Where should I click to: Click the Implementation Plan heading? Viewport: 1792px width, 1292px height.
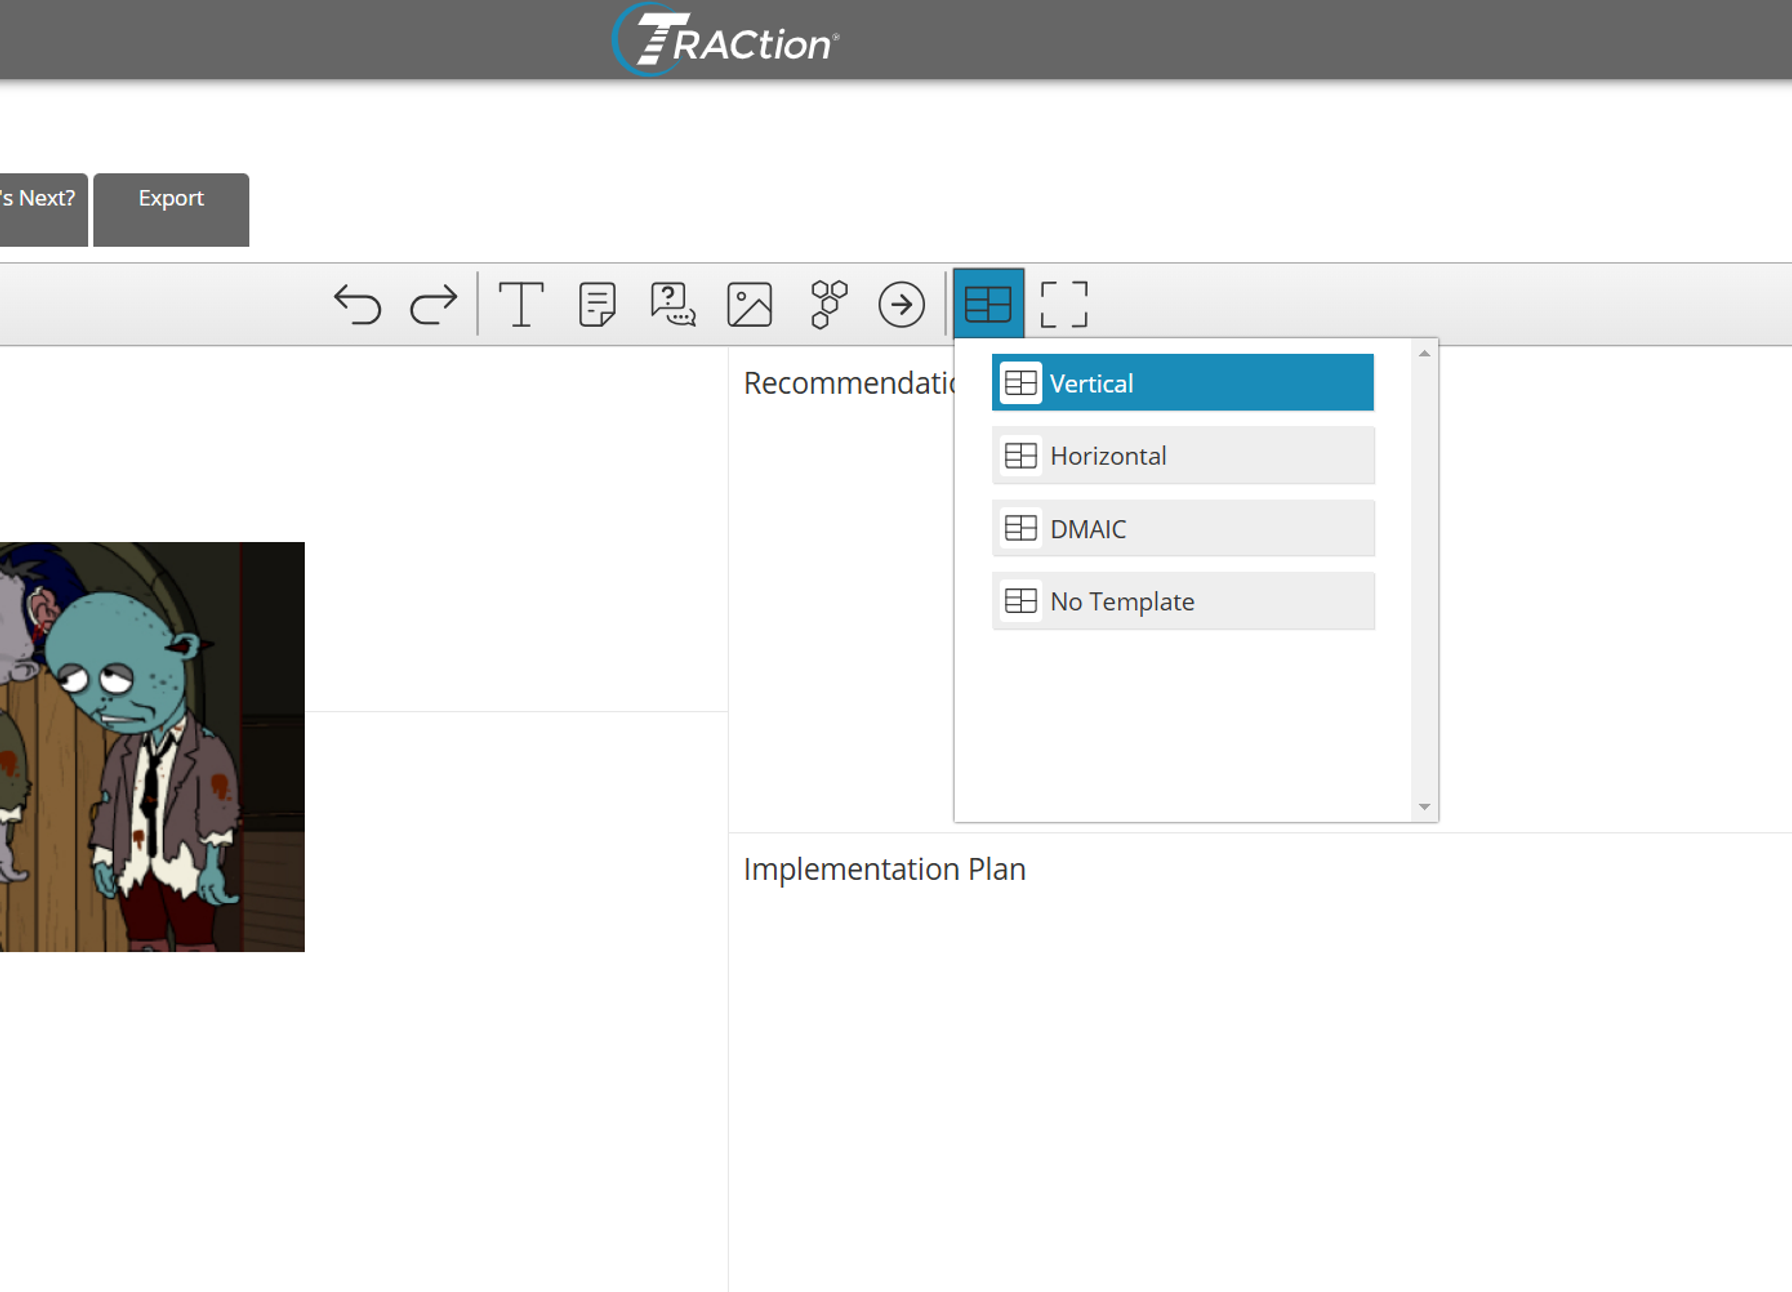point(885,869)
